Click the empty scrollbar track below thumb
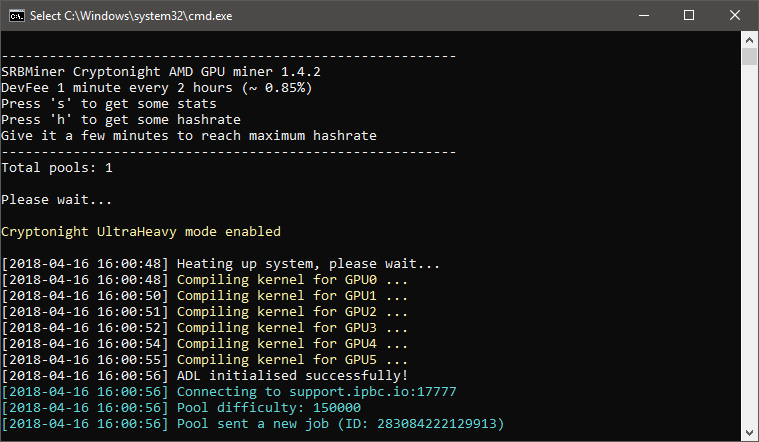 click(x=750, y=250)
